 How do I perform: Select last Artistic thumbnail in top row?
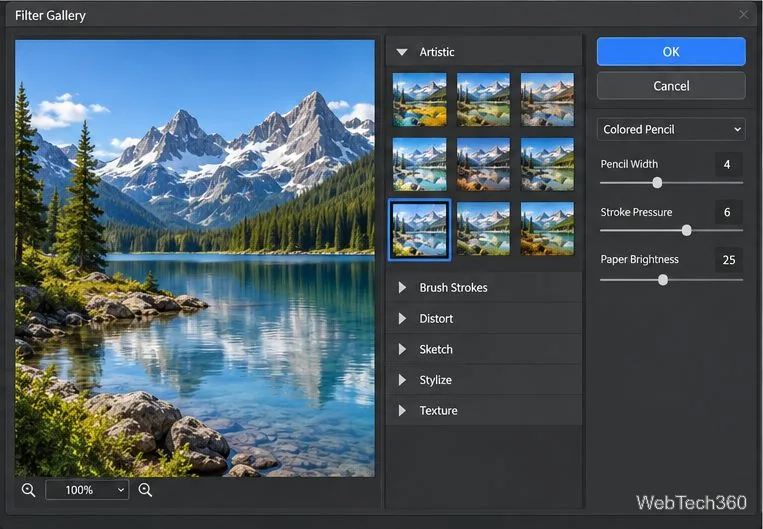click(x=547, y=100)
